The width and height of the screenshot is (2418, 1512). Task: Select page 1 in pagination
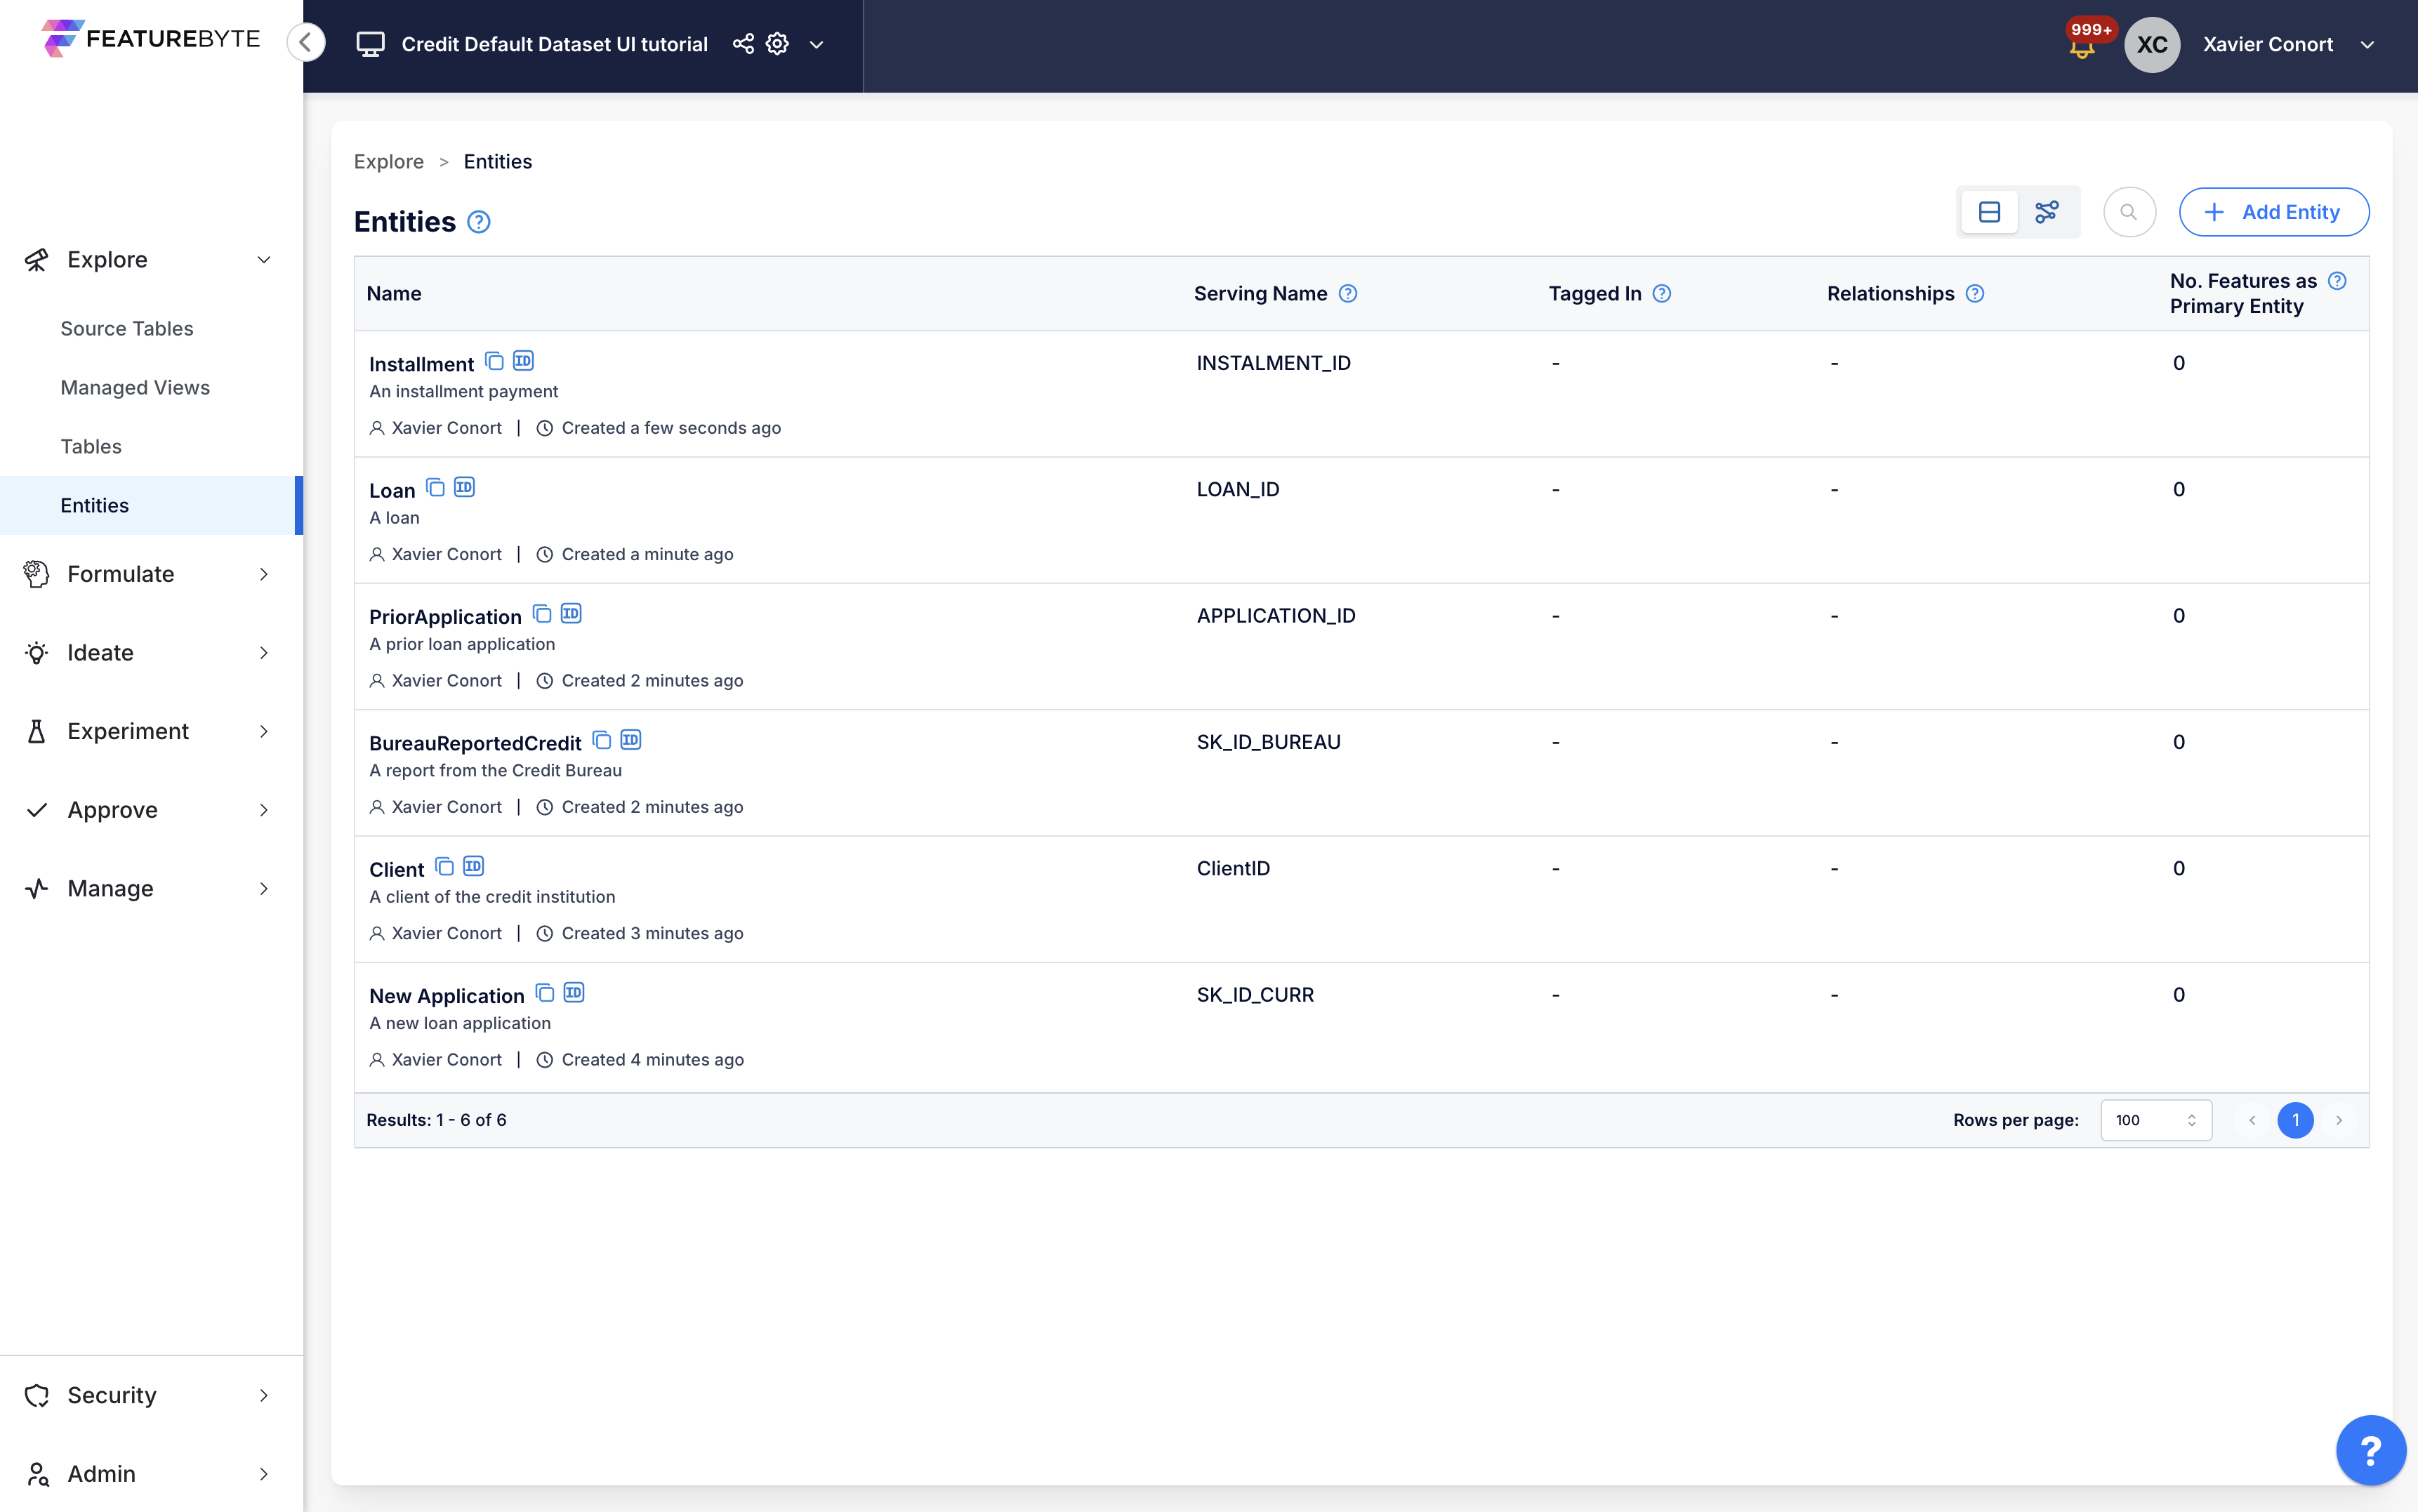pyautogui.click(x=2295, y=1120)
